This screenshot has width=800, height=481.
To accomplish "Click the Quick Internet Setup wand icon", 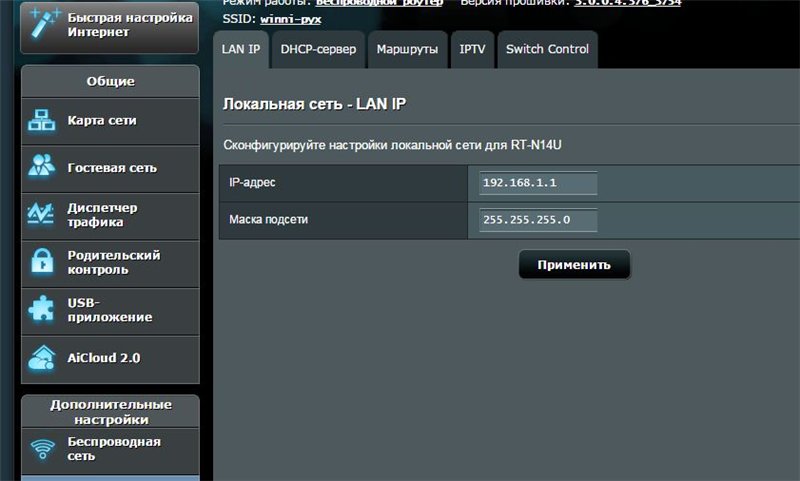I will (42, 22).
